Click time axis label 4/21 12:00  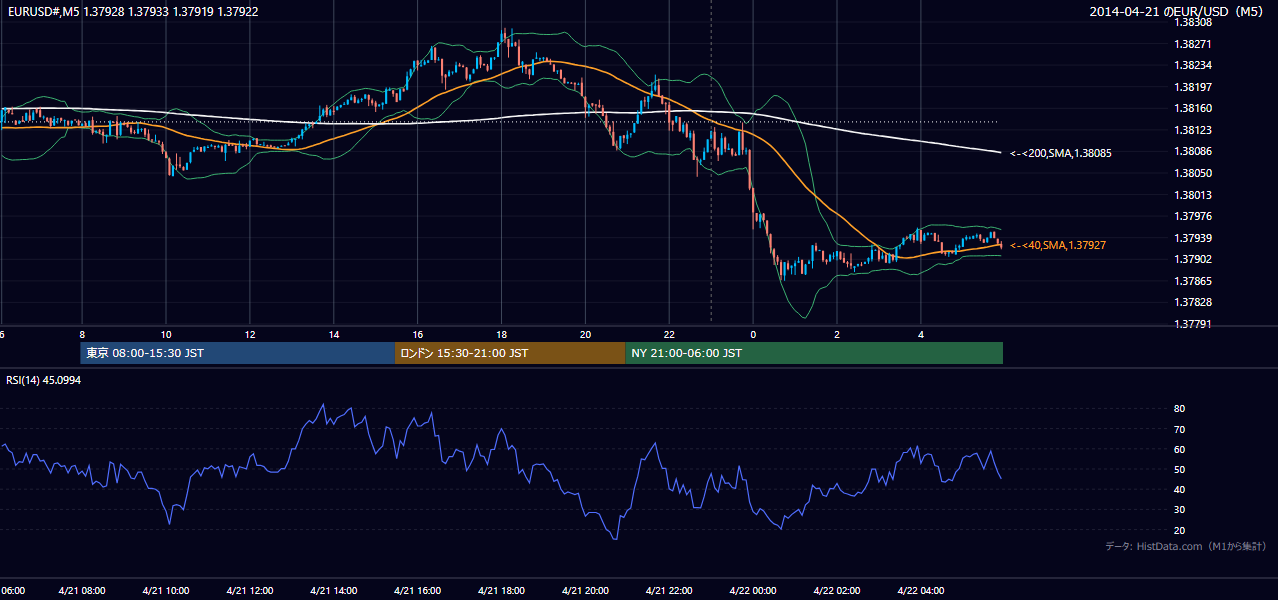pyautogui.click(x=250, y=591)
